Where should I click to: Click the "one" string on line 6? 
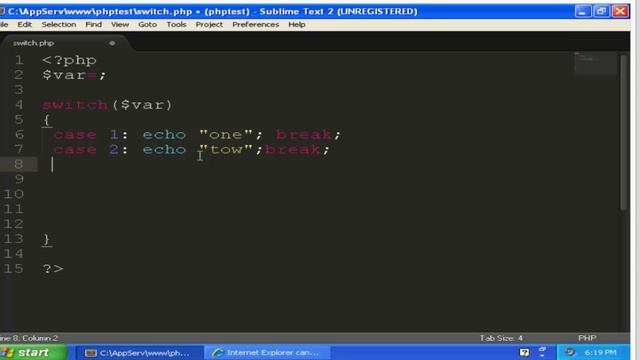(x=226, y=134)
